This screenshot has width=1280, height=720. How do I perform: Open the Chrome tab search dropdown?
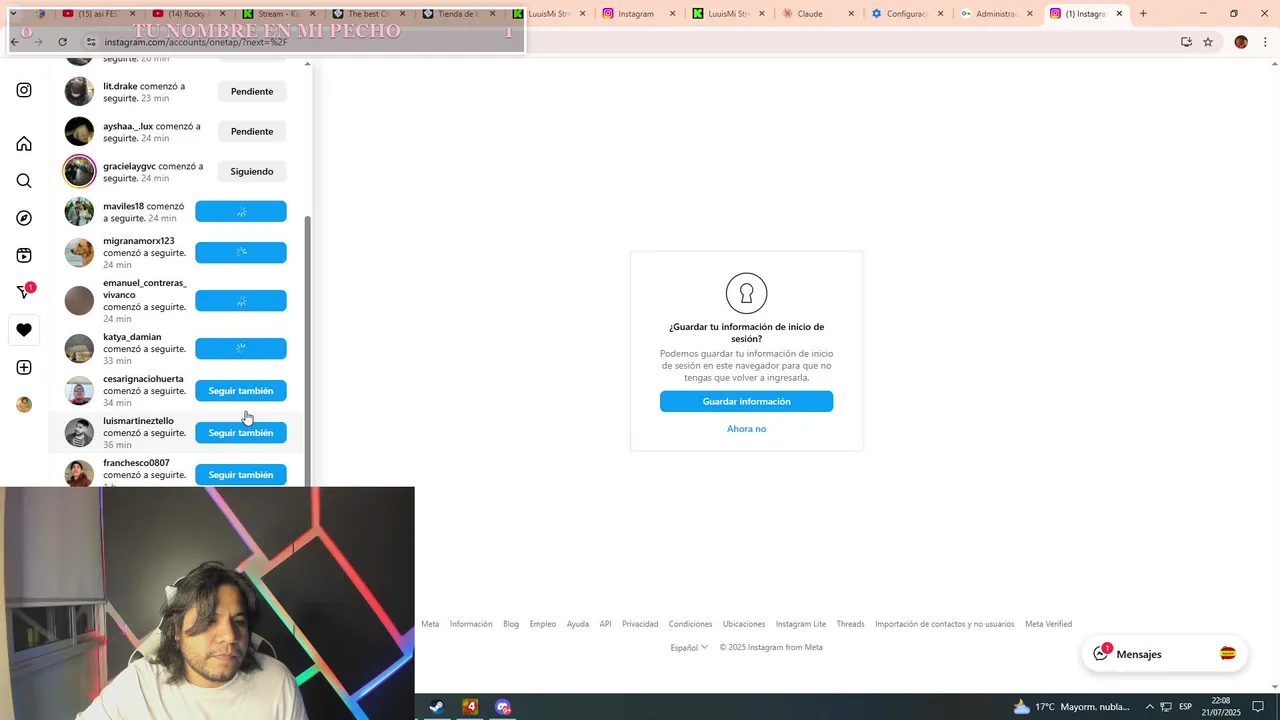[x=13, y=14]
